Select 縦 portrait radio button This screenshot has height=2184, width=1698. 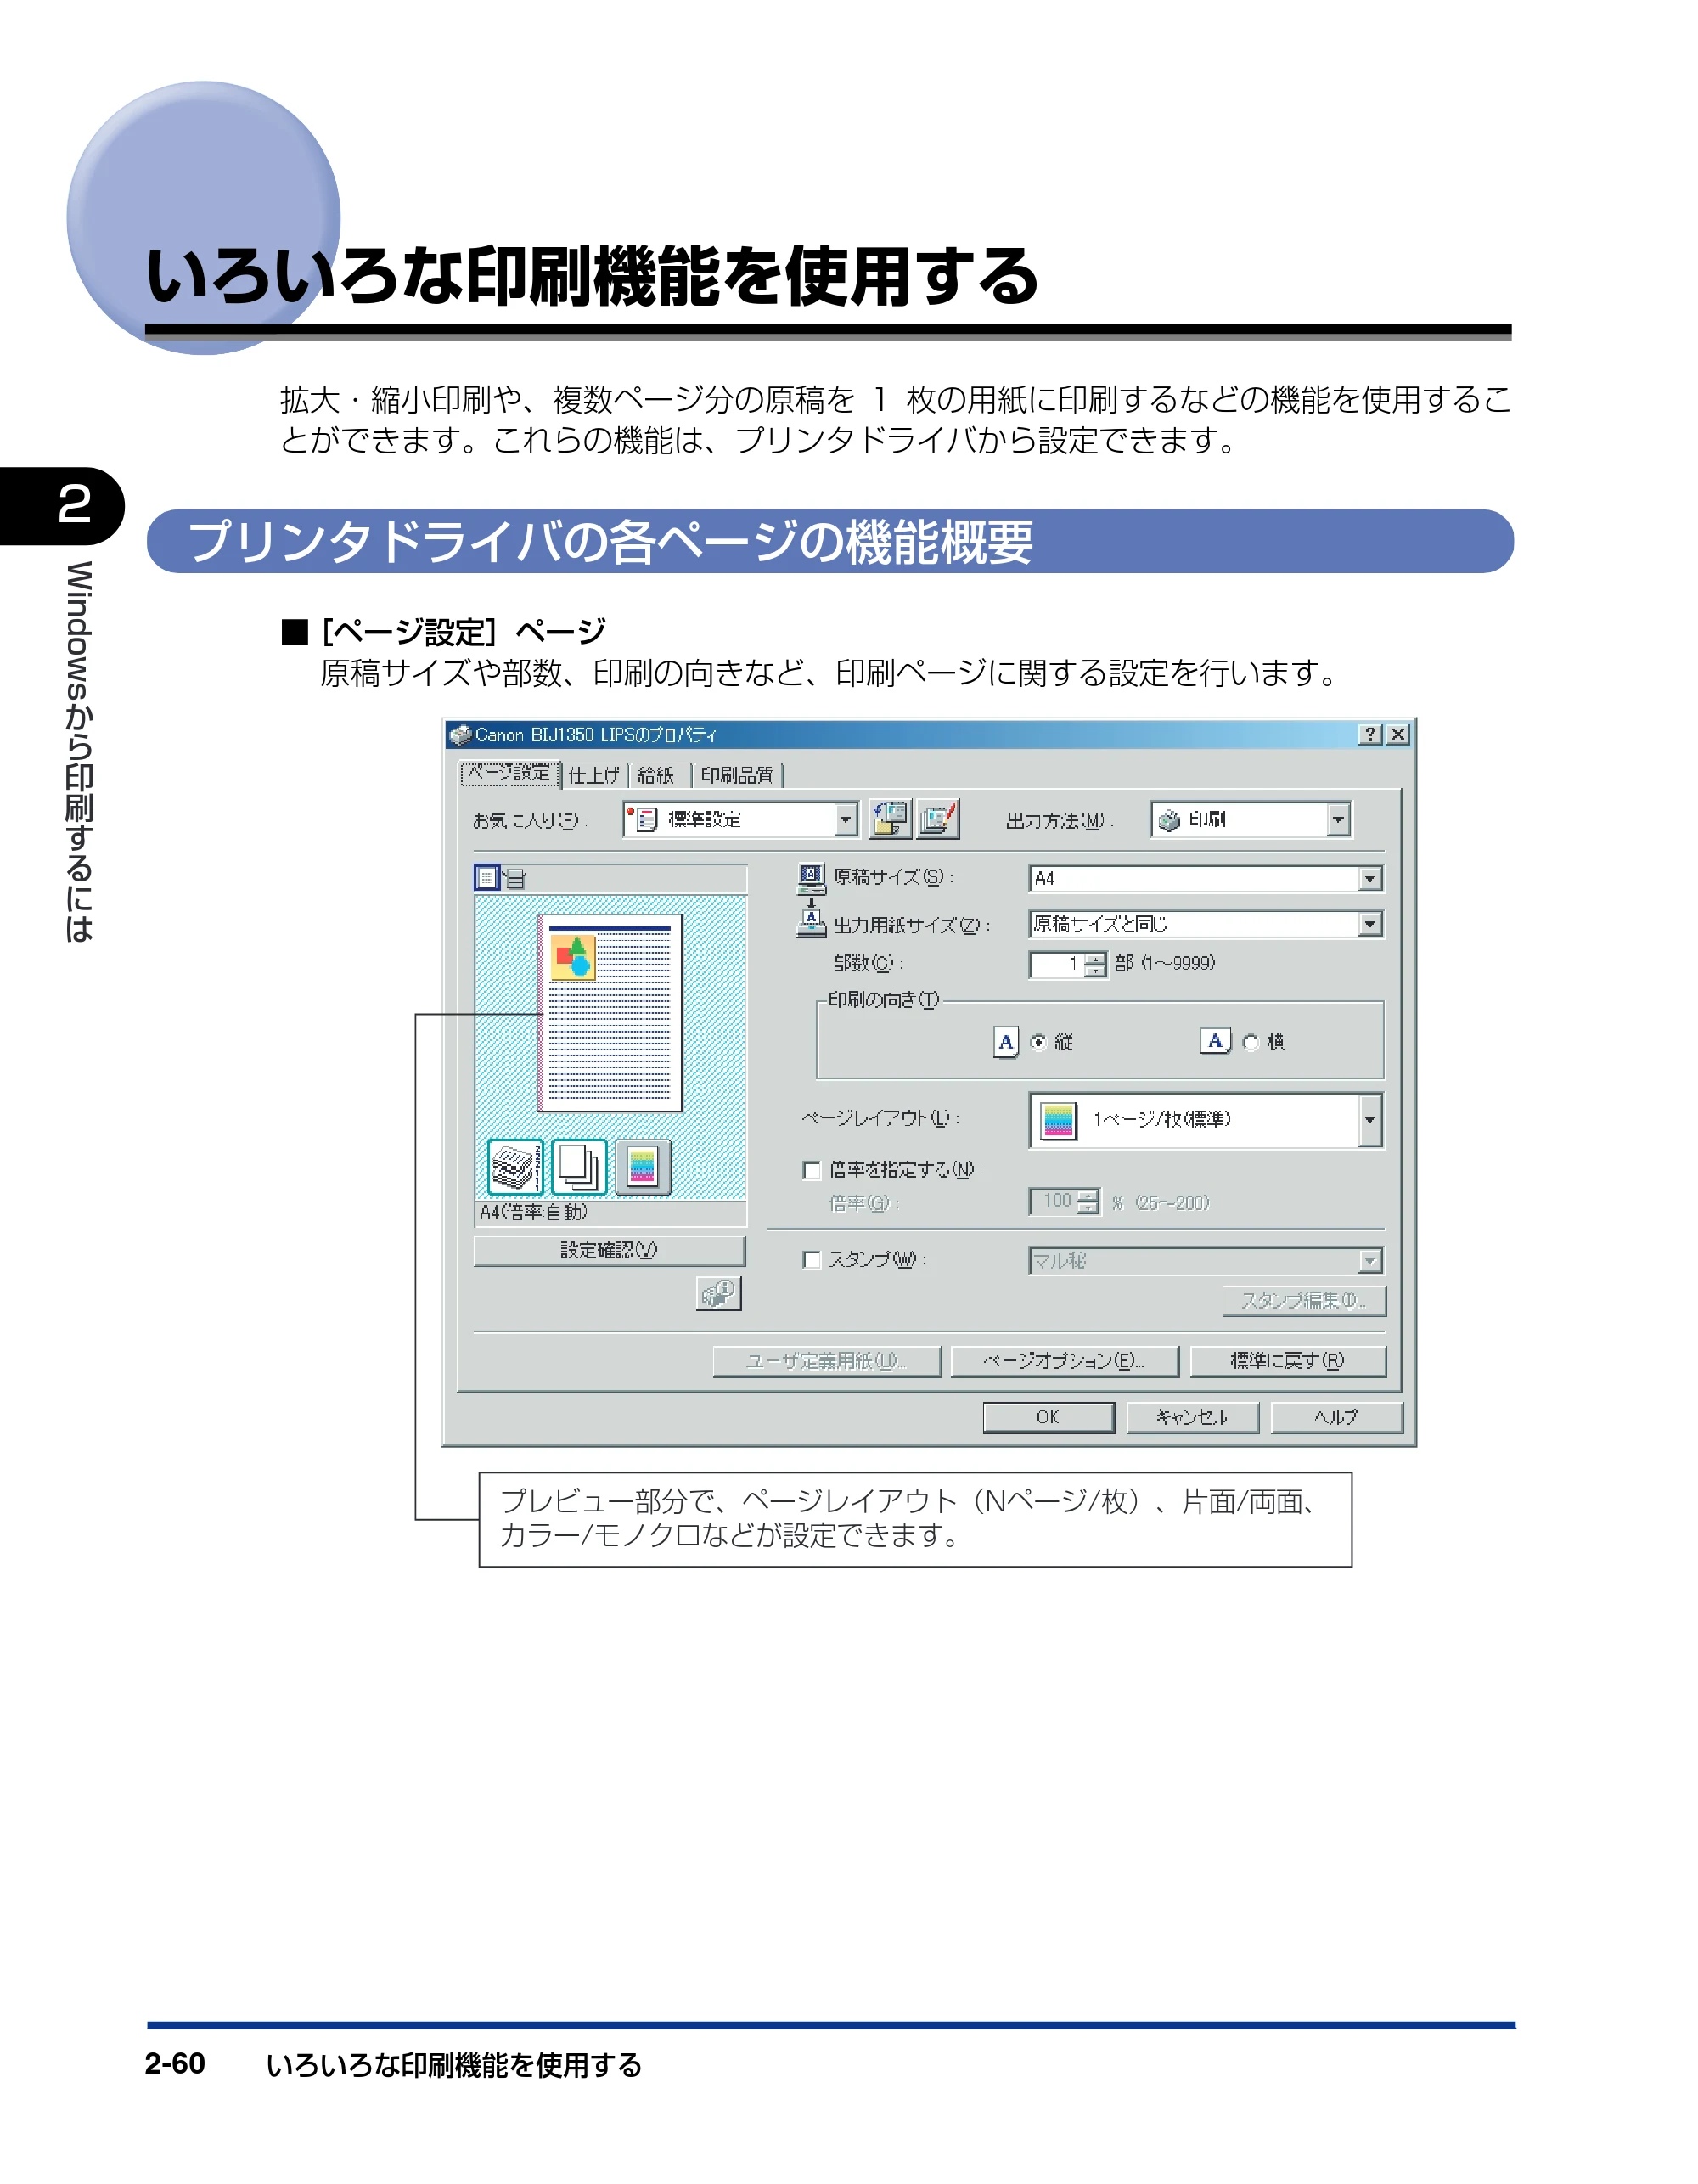(x=1038, y=1043)
